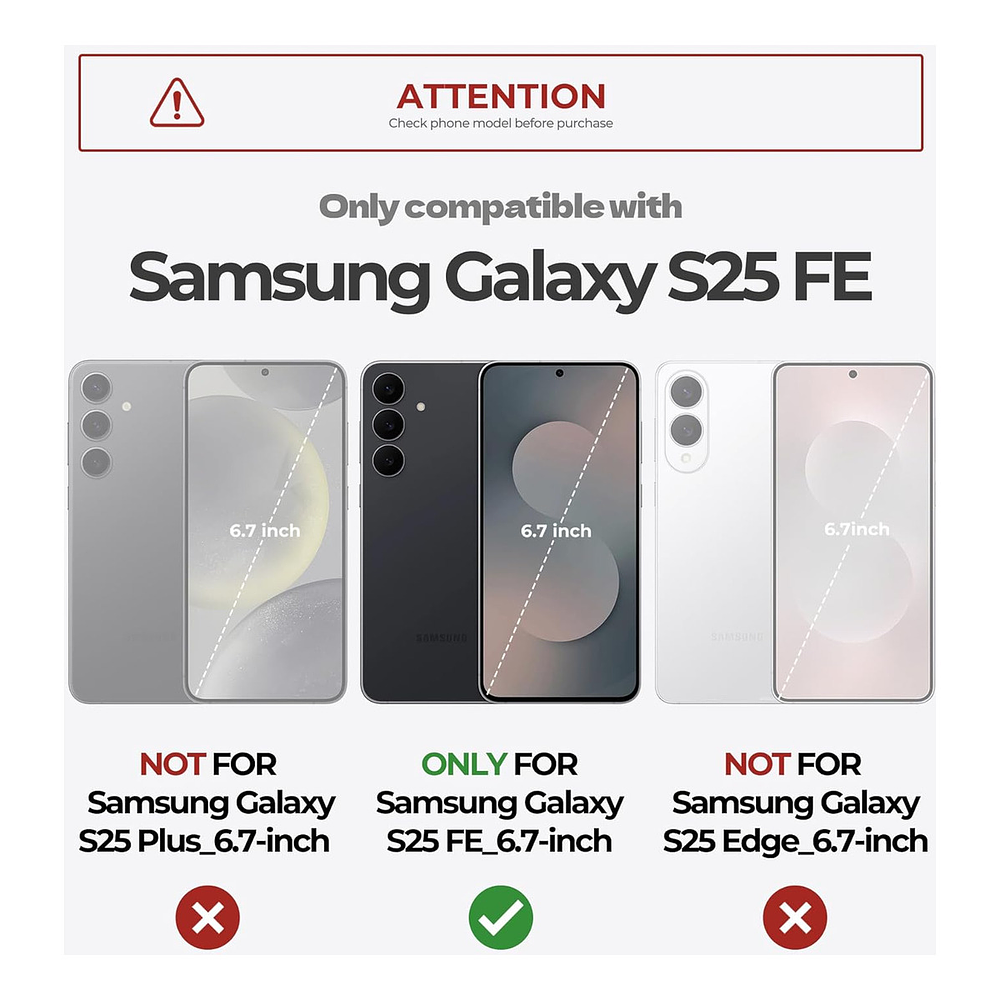Click the triple camera on gray S25 Plus
The height and width of the screenshot is (1000, 1000).
click(x=96, y=425)
